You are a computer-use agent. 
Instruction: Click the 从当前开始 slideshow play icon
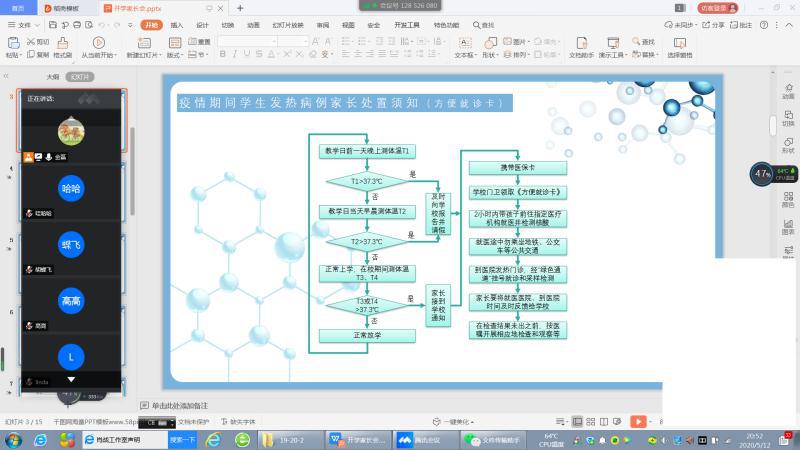[101, 43]
